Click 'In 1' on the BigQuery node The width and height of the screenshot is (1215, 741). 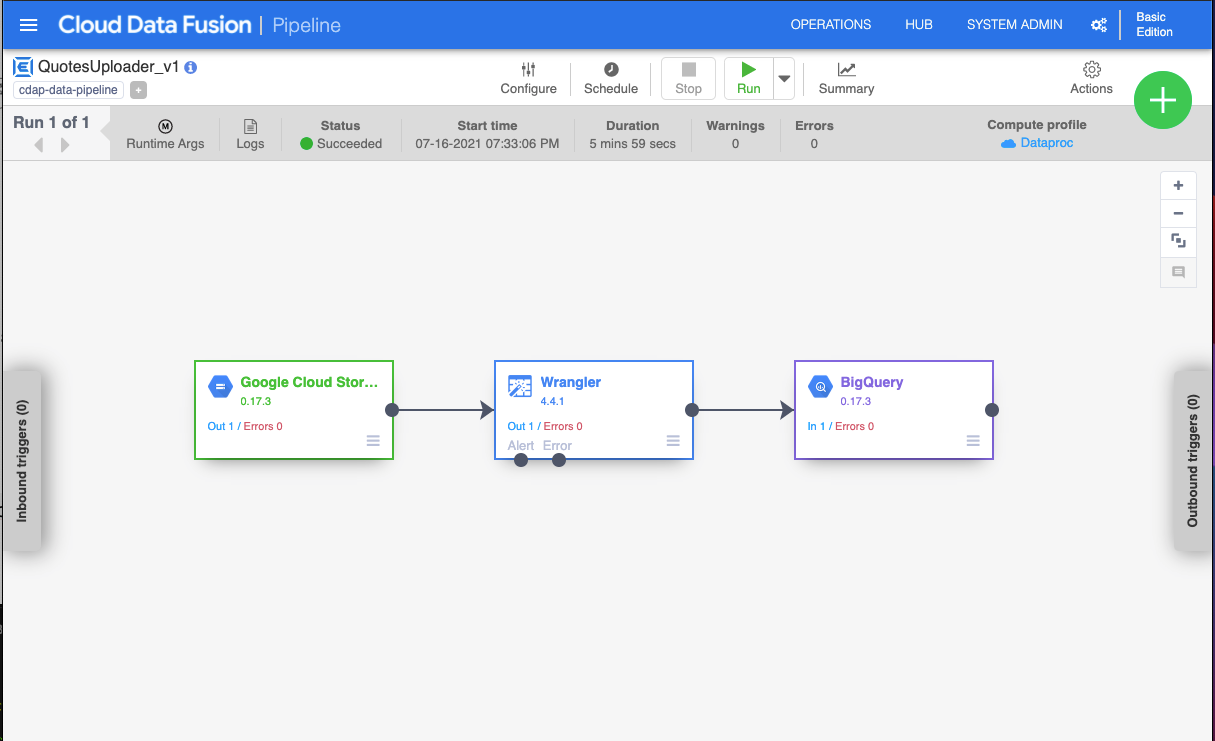(816, 427)
